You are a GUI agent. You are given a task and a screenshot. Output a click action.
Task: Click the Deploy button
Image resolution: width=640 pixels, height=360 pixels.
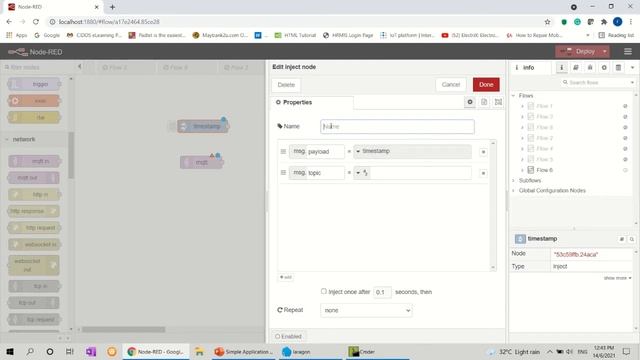tap(578, 51)
